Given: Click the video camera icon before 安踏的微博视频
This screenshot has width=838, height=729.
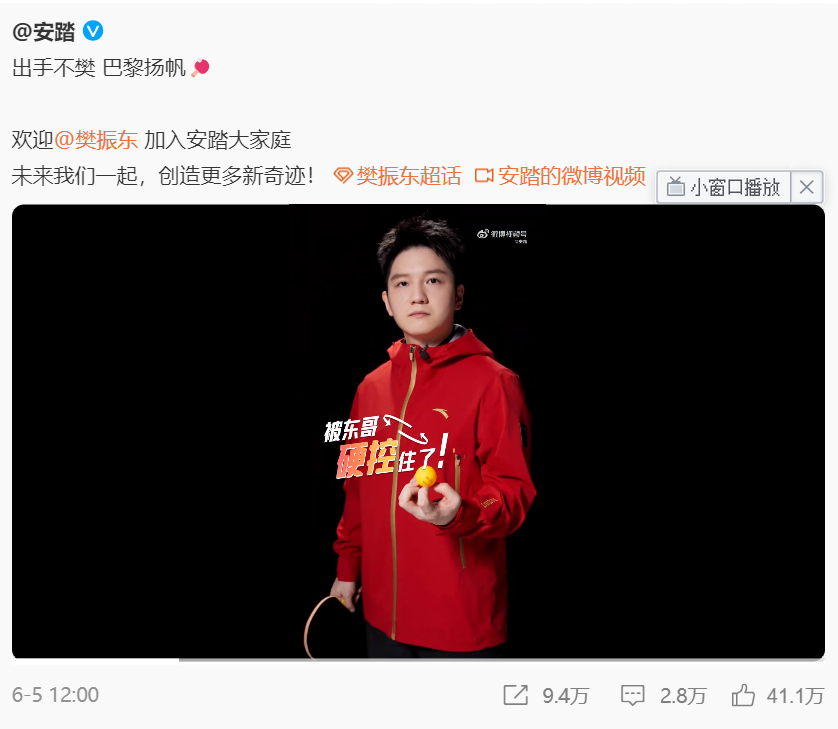Looking at the screenshot, I should (x=484, y=175).
